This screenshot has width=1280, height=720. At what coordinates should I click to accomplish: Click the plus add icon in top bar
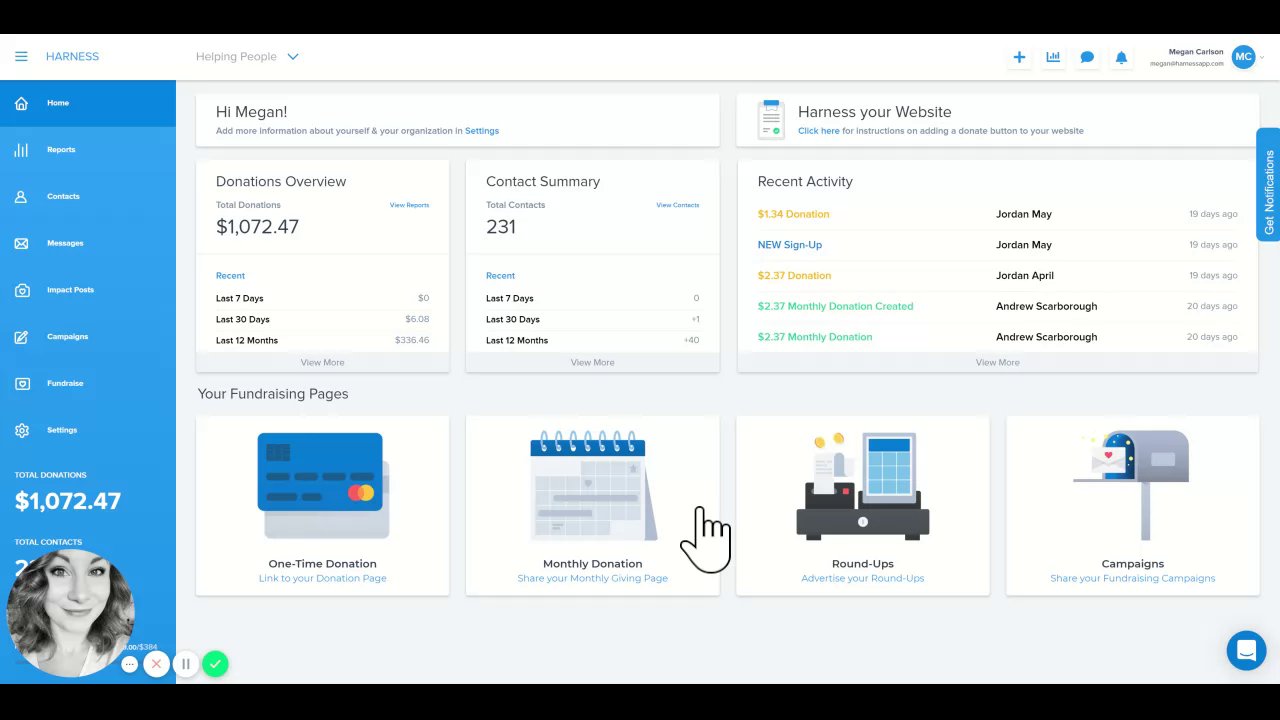[1019, 57]
